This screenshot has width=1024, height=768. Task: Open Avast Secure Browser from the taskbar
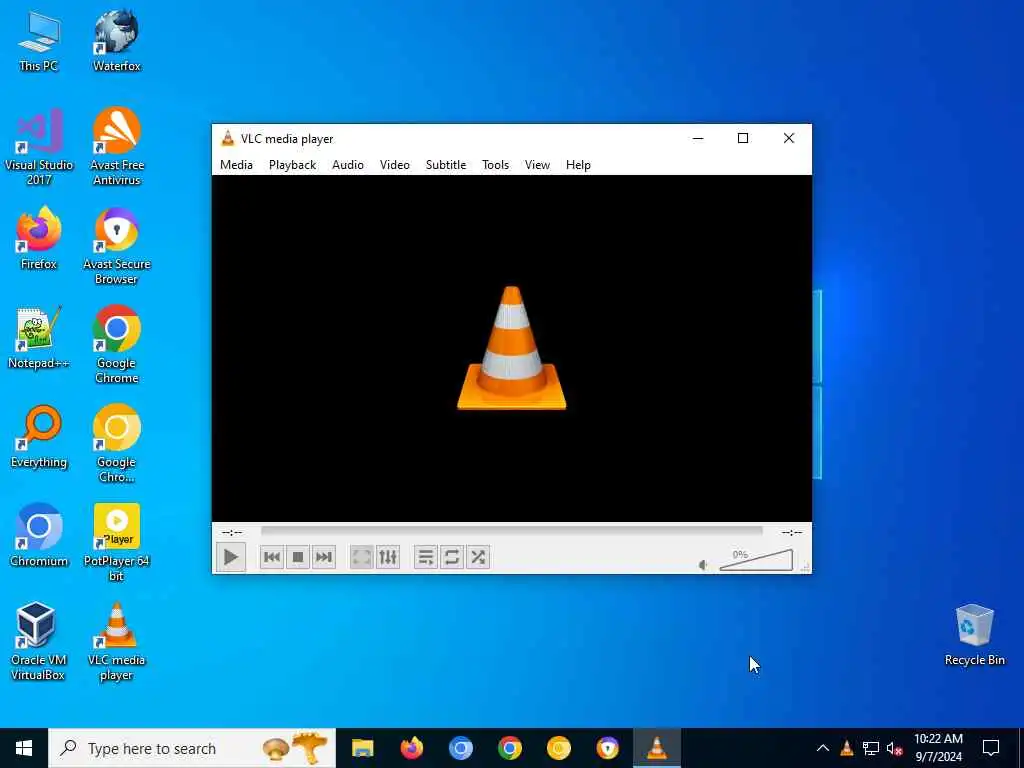coord(607,748)
